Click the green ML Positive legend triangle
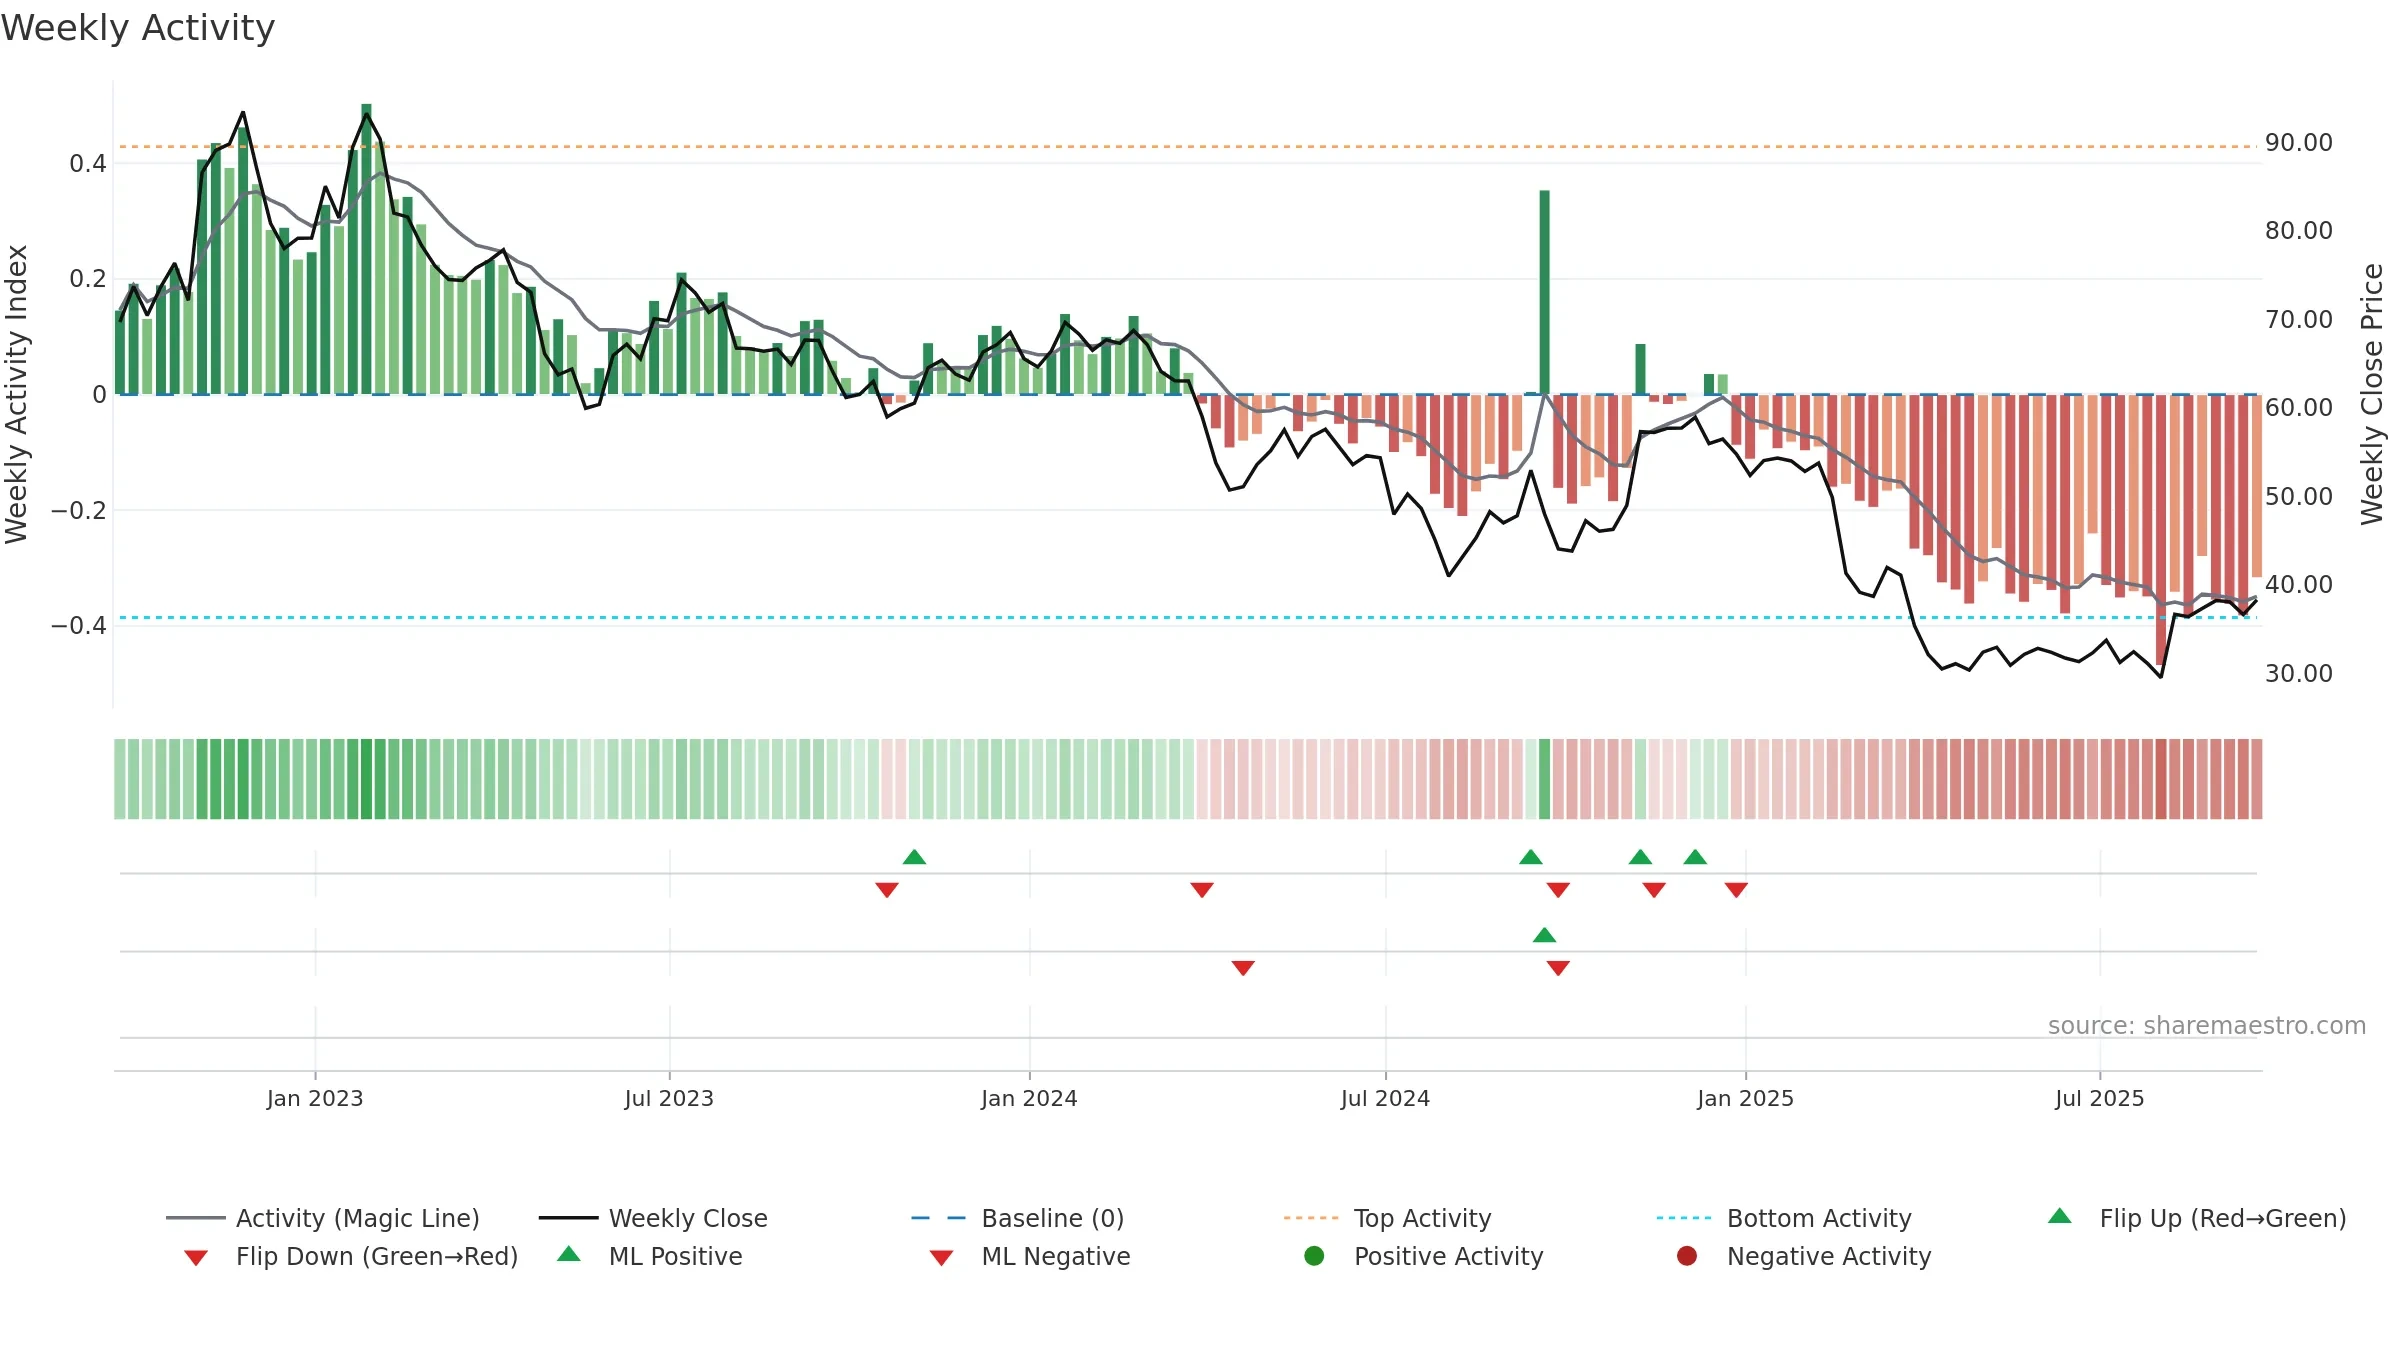The image size is (2400, 1350). (x=569, y=1254)
